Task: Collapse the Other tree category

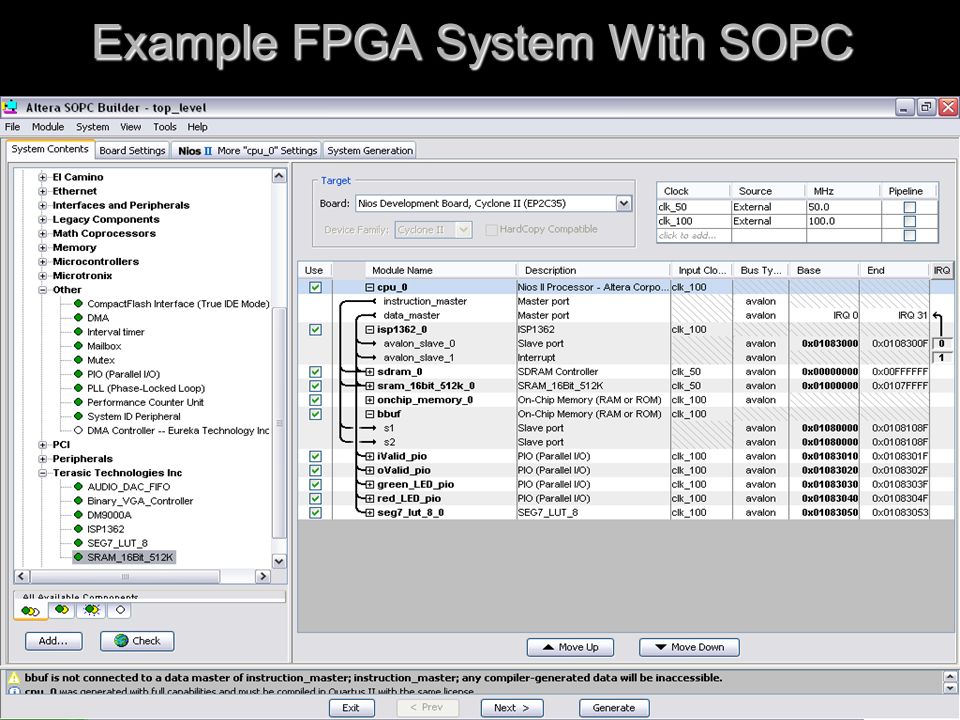Action: [x=43, y=290]
